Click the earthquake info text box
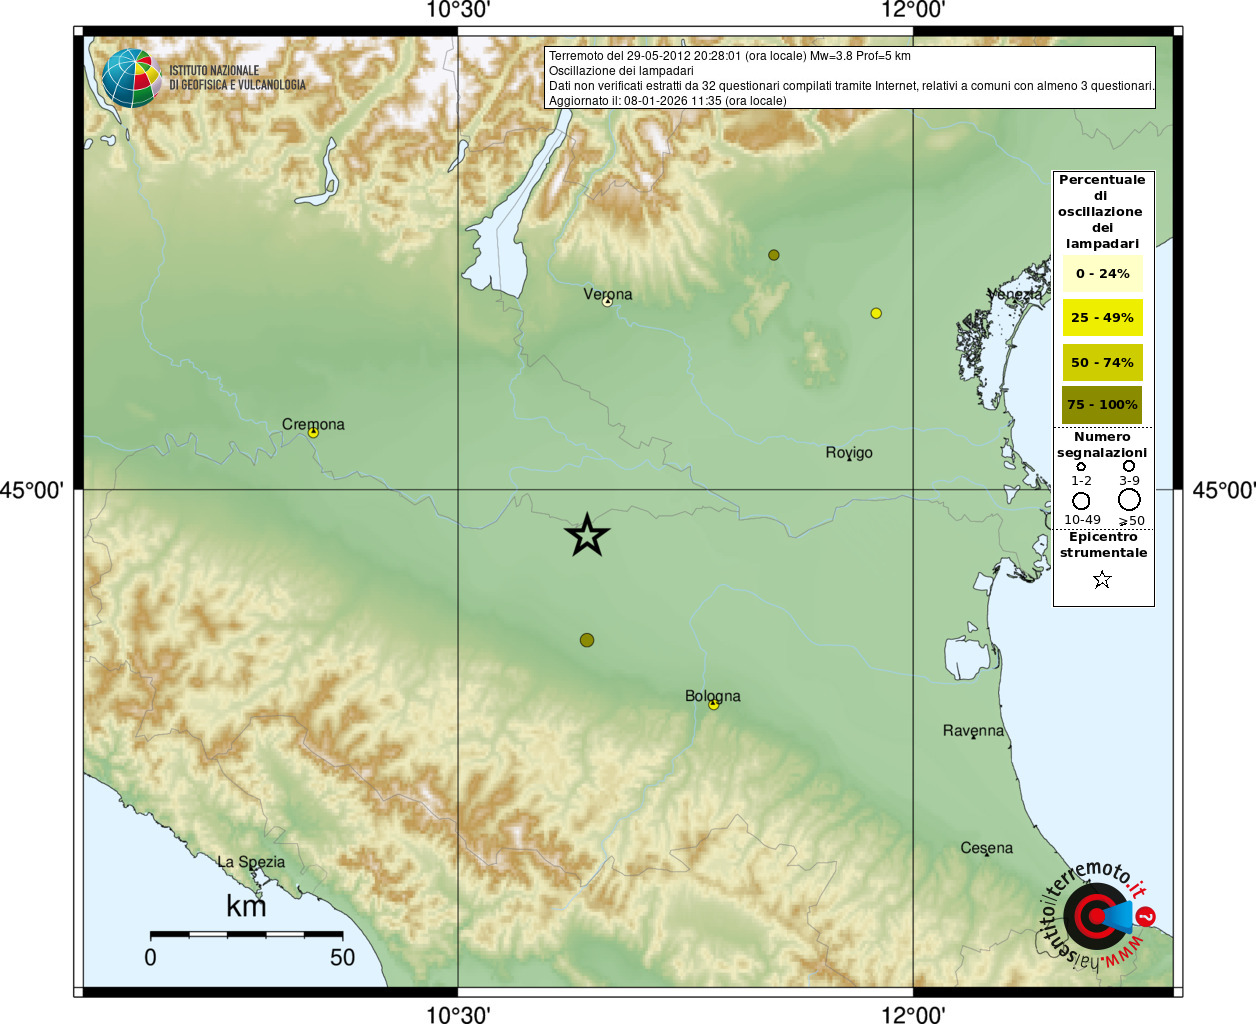 click(x=850, y=77)
